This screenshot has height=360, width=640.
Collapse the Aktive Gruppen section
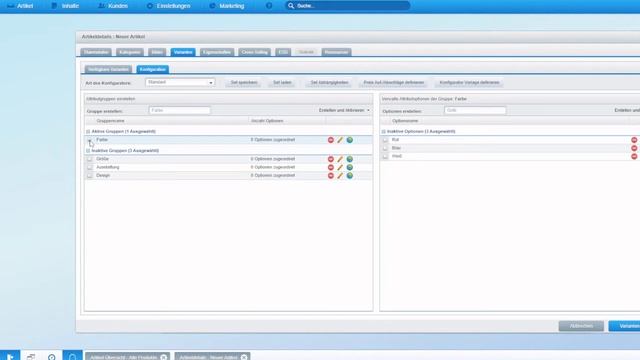[x=88, y=131]
